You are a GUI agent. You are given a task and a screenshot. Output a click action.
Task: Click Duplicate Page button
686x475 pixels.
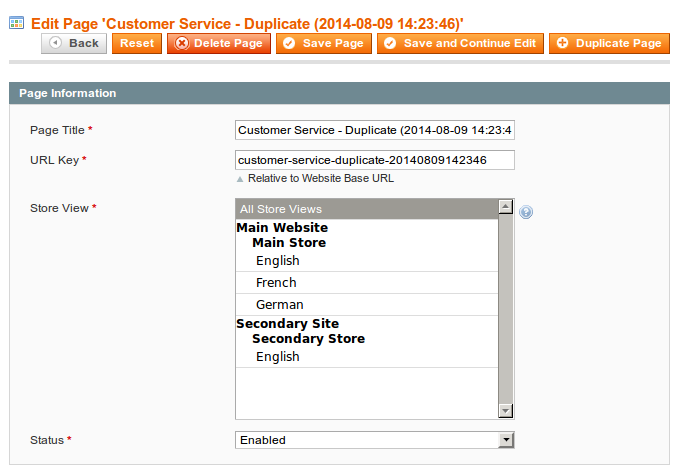(x=609, y=43)
